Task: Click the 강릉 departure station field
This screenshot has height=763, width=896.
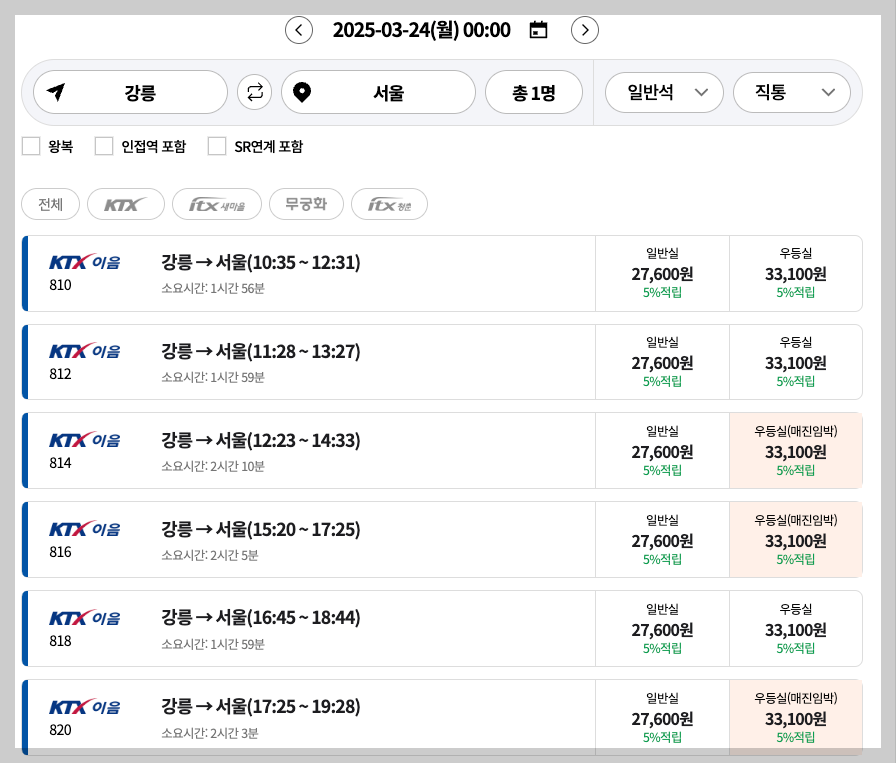Action: (130, 92)
